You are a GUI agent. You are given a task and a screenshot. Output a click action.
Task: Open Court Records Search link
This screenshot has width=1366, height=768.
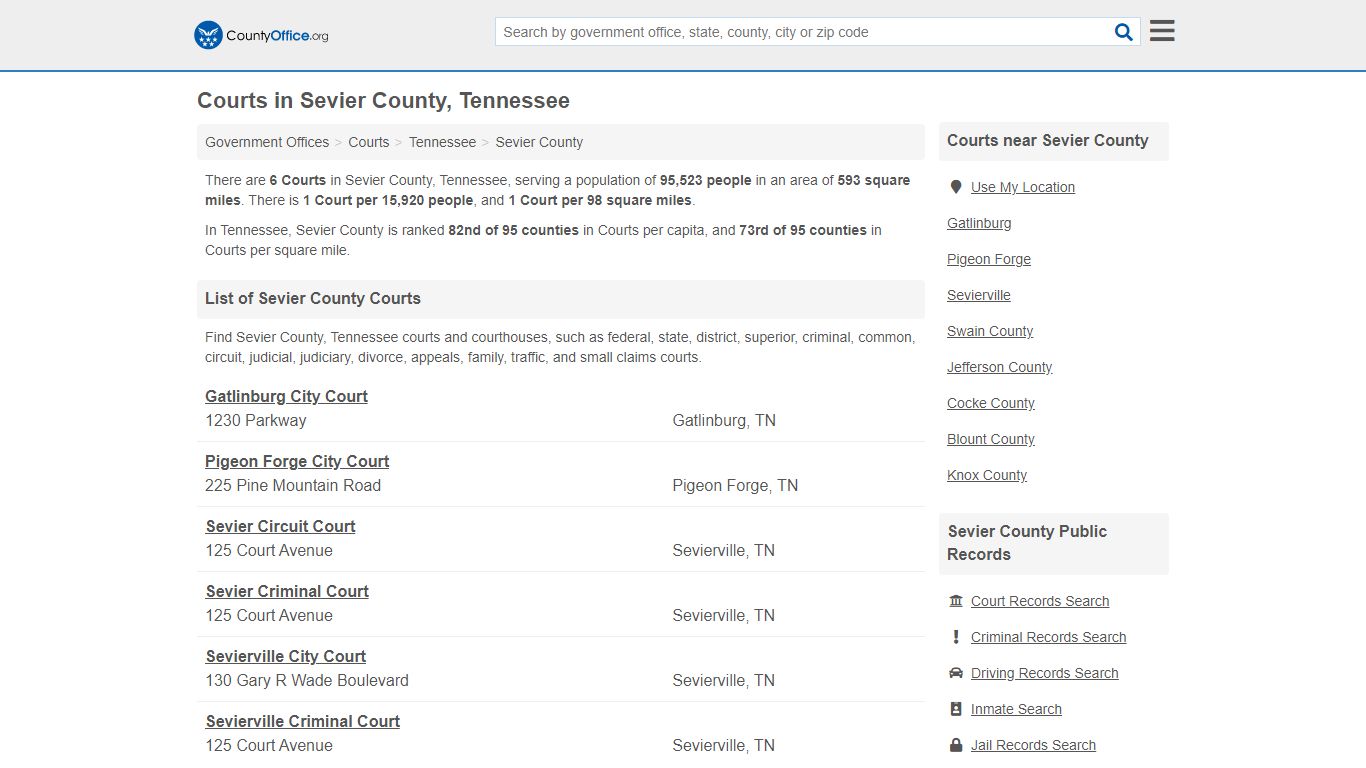coord(1040,601)
